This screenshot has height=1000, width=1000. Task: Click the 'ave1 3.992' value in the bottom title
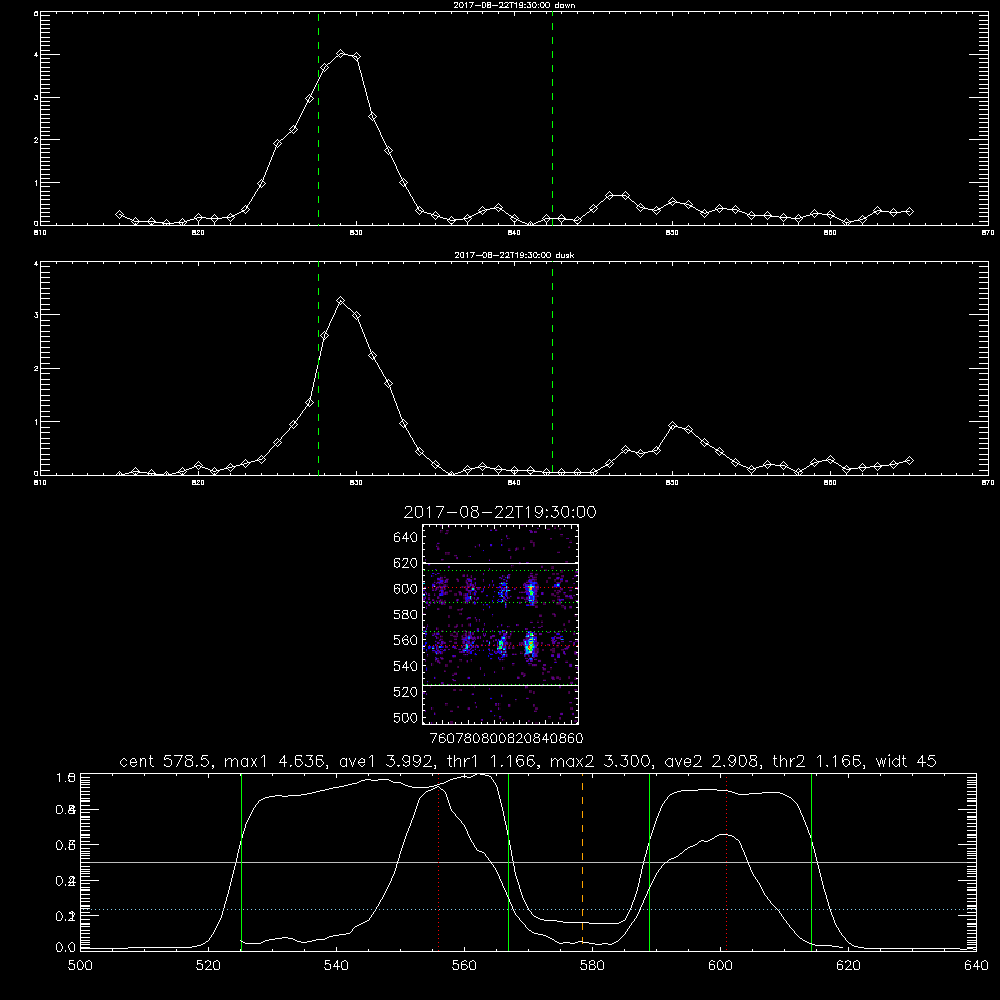pos(386,761)
